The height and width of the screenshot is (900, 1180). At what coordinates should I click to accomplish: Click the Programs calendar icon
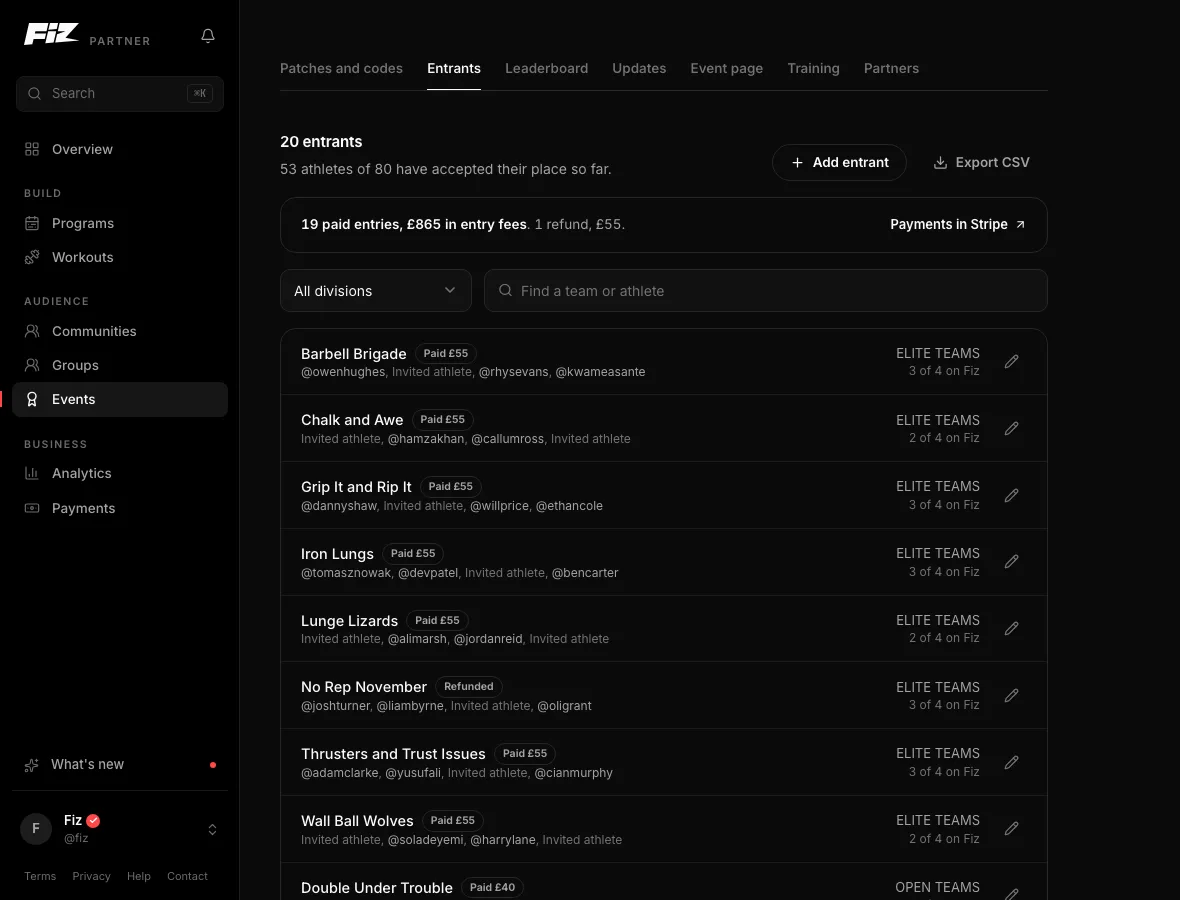32,223
